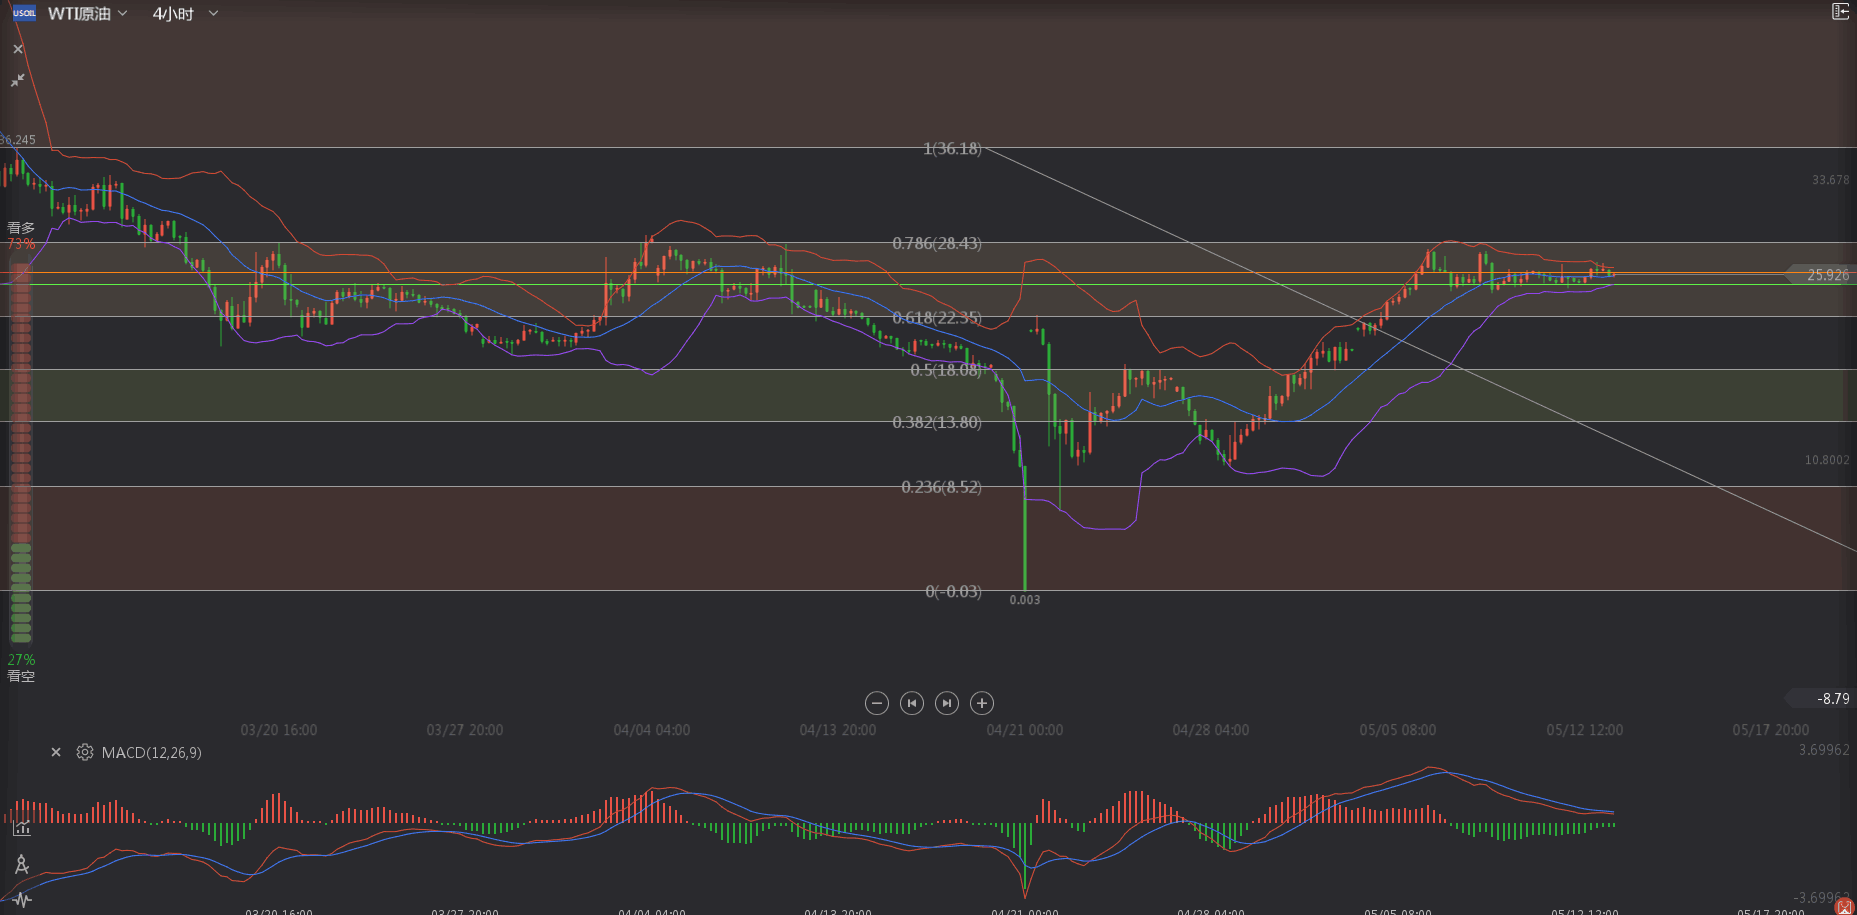
Task: Click the 05/17 20:00 time axis label
Action: pos(1771,730)
